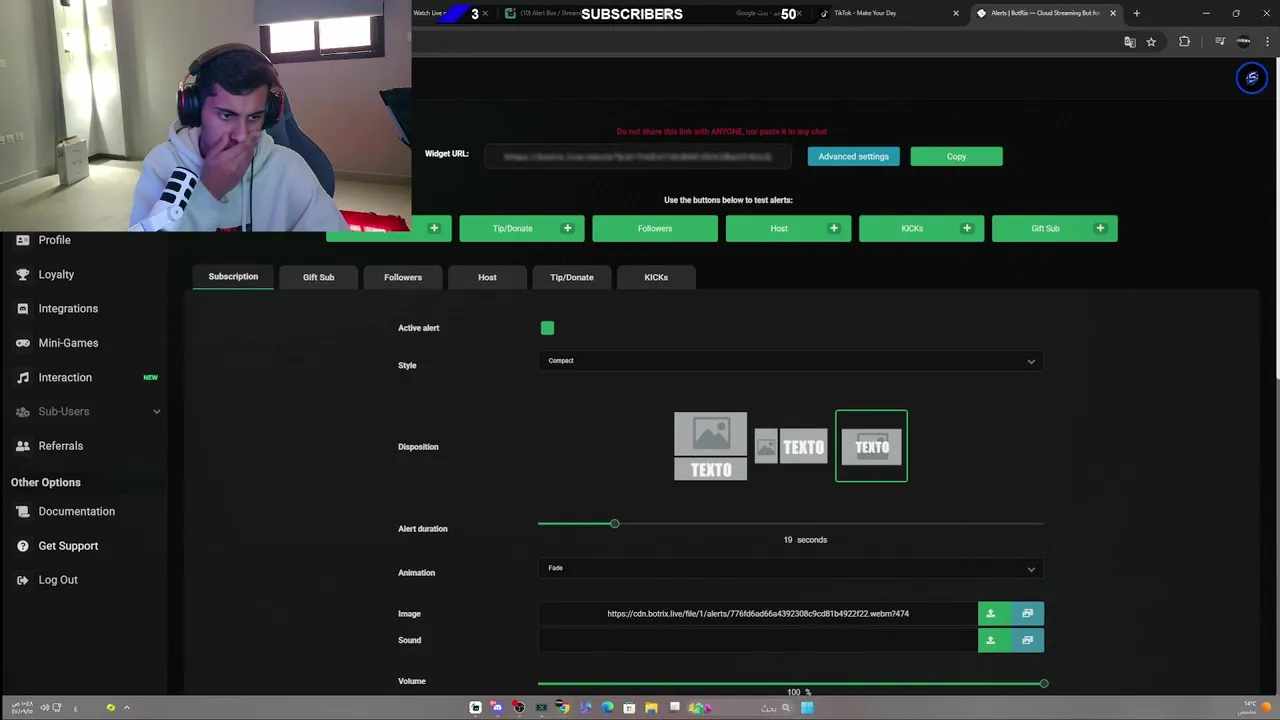Click the Documentation sidebar icon
Viewport: 1280px width, 720px height.
pos(23,511)
